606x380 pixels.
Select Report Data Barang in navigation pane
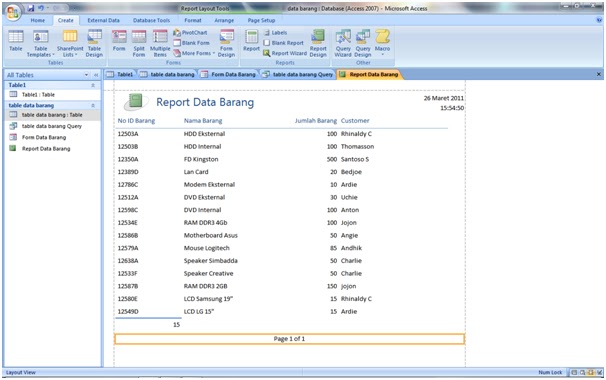(x=40, y=148)
